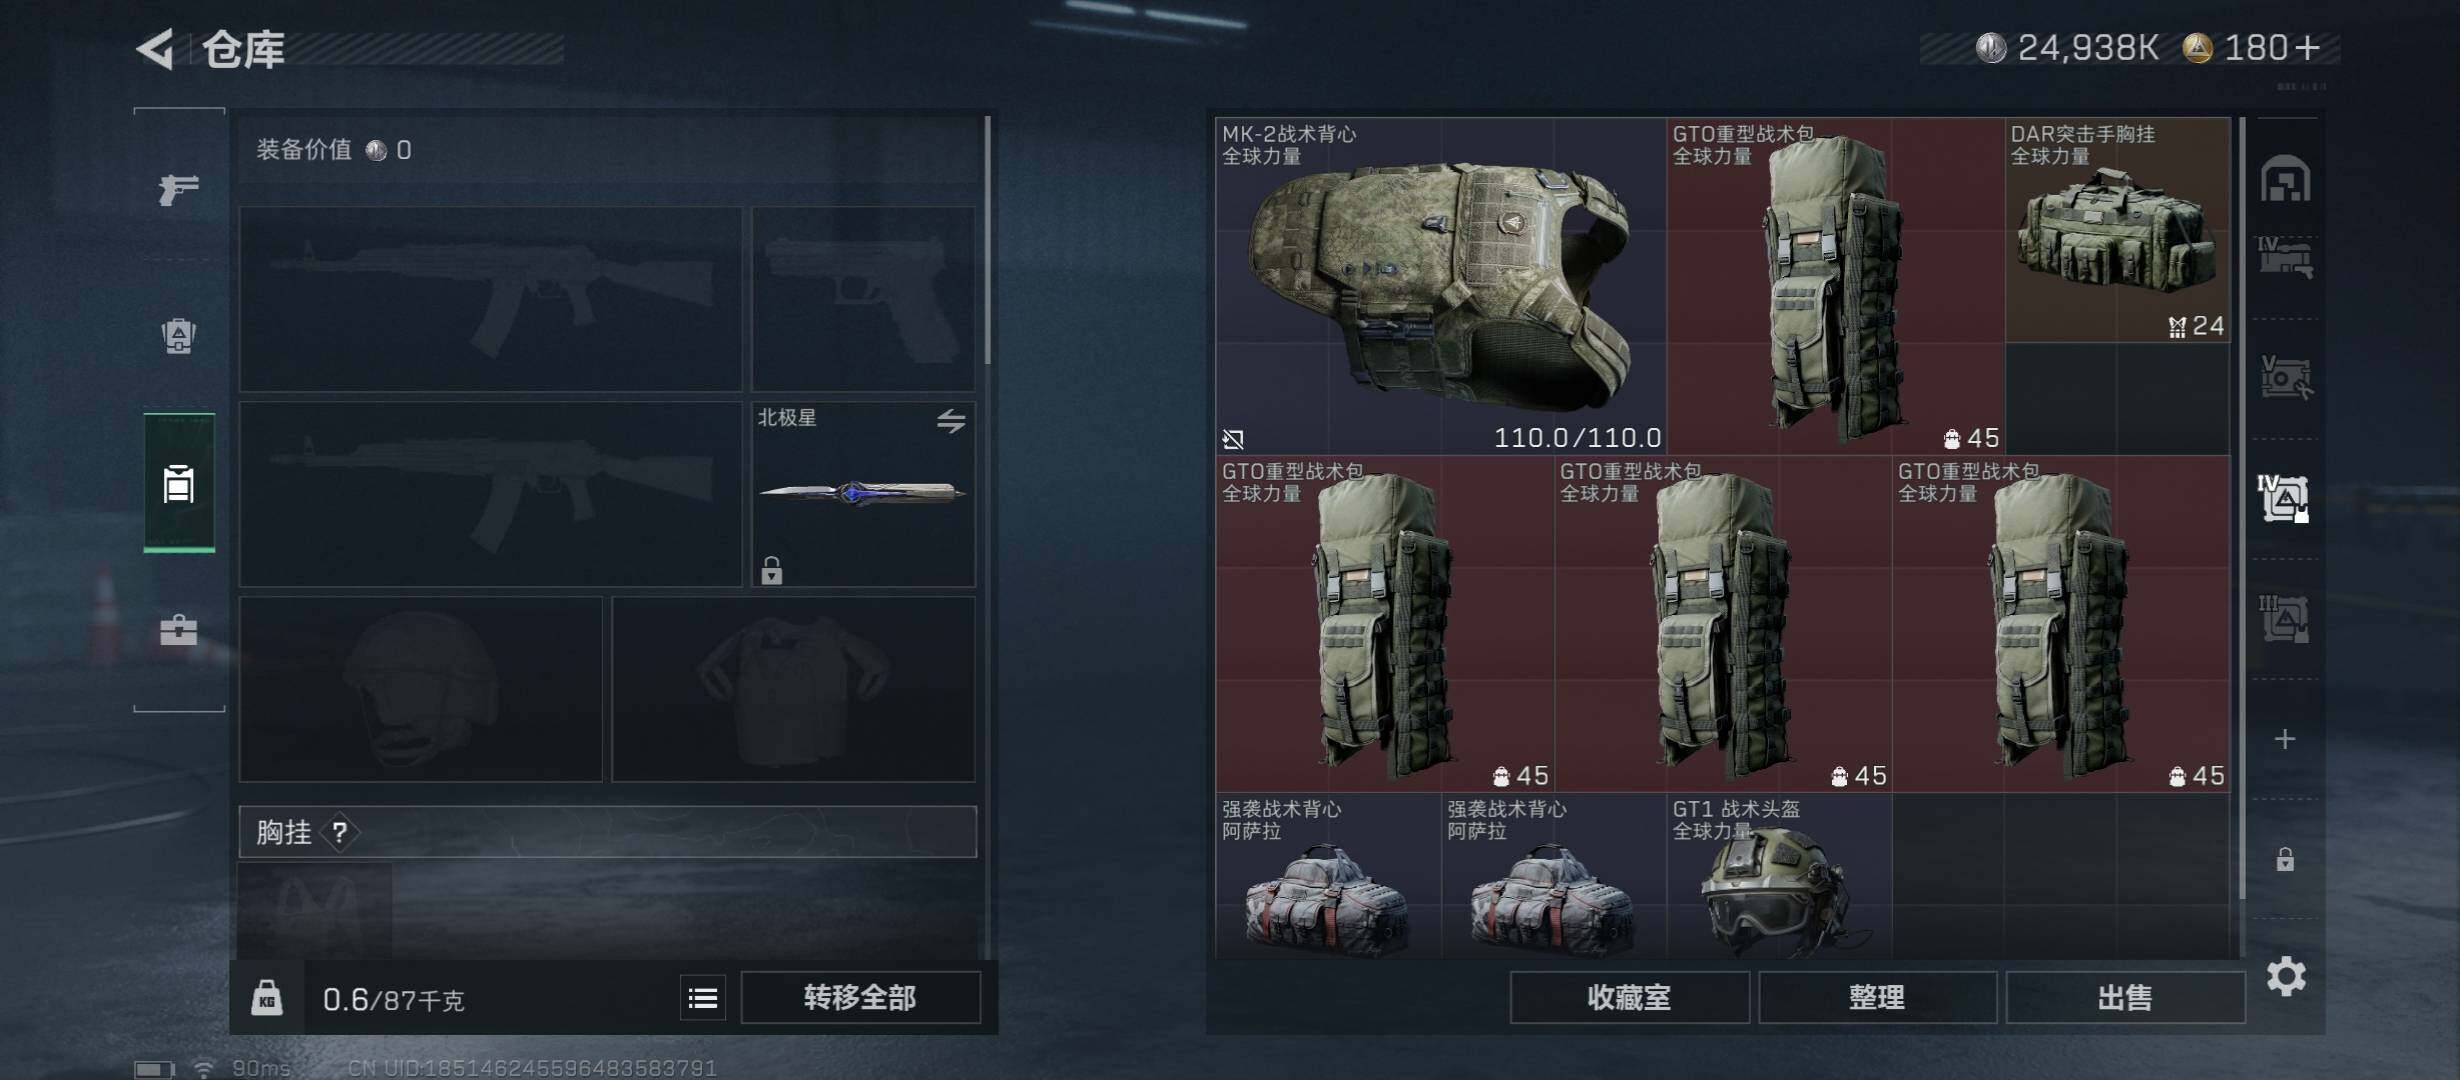Open the main warehouse storage icon on the right sidebar

[2285, 178]
